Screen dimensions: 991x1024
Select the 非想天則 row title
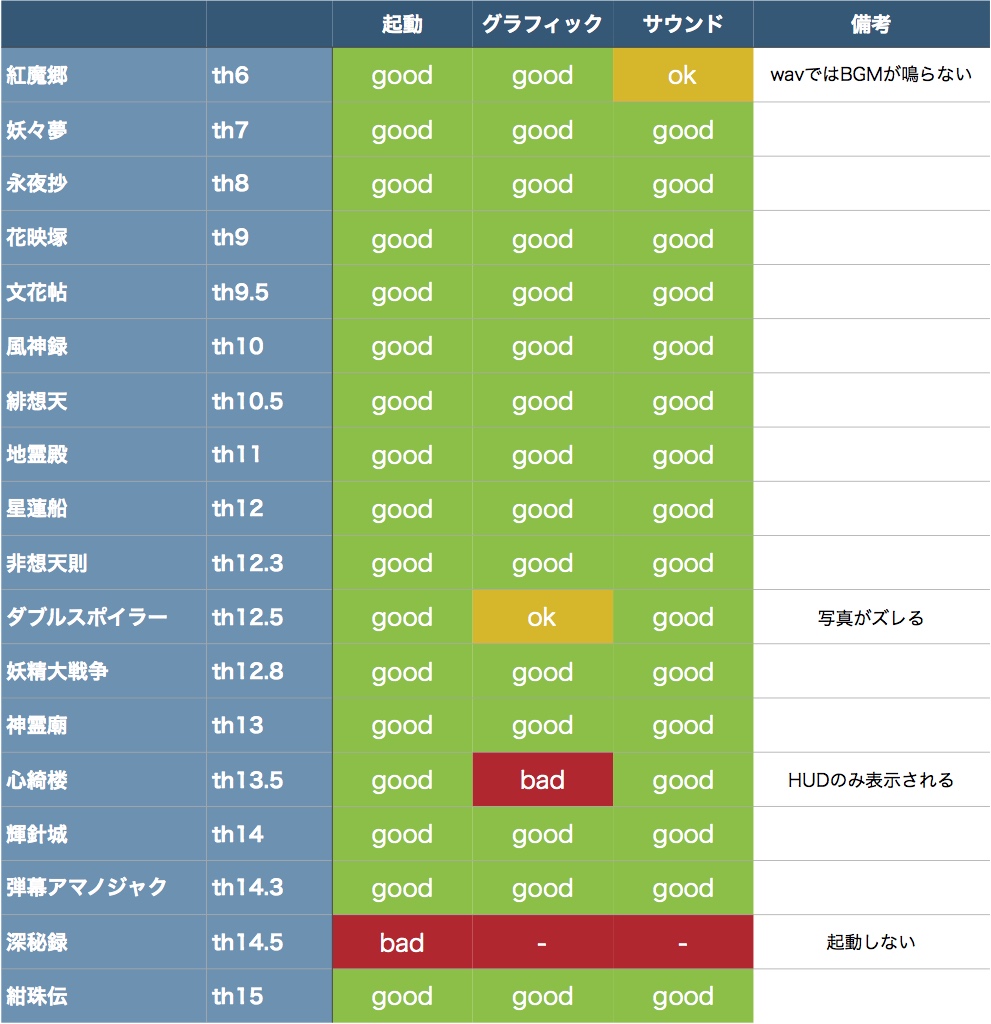(x=103, y=563)
